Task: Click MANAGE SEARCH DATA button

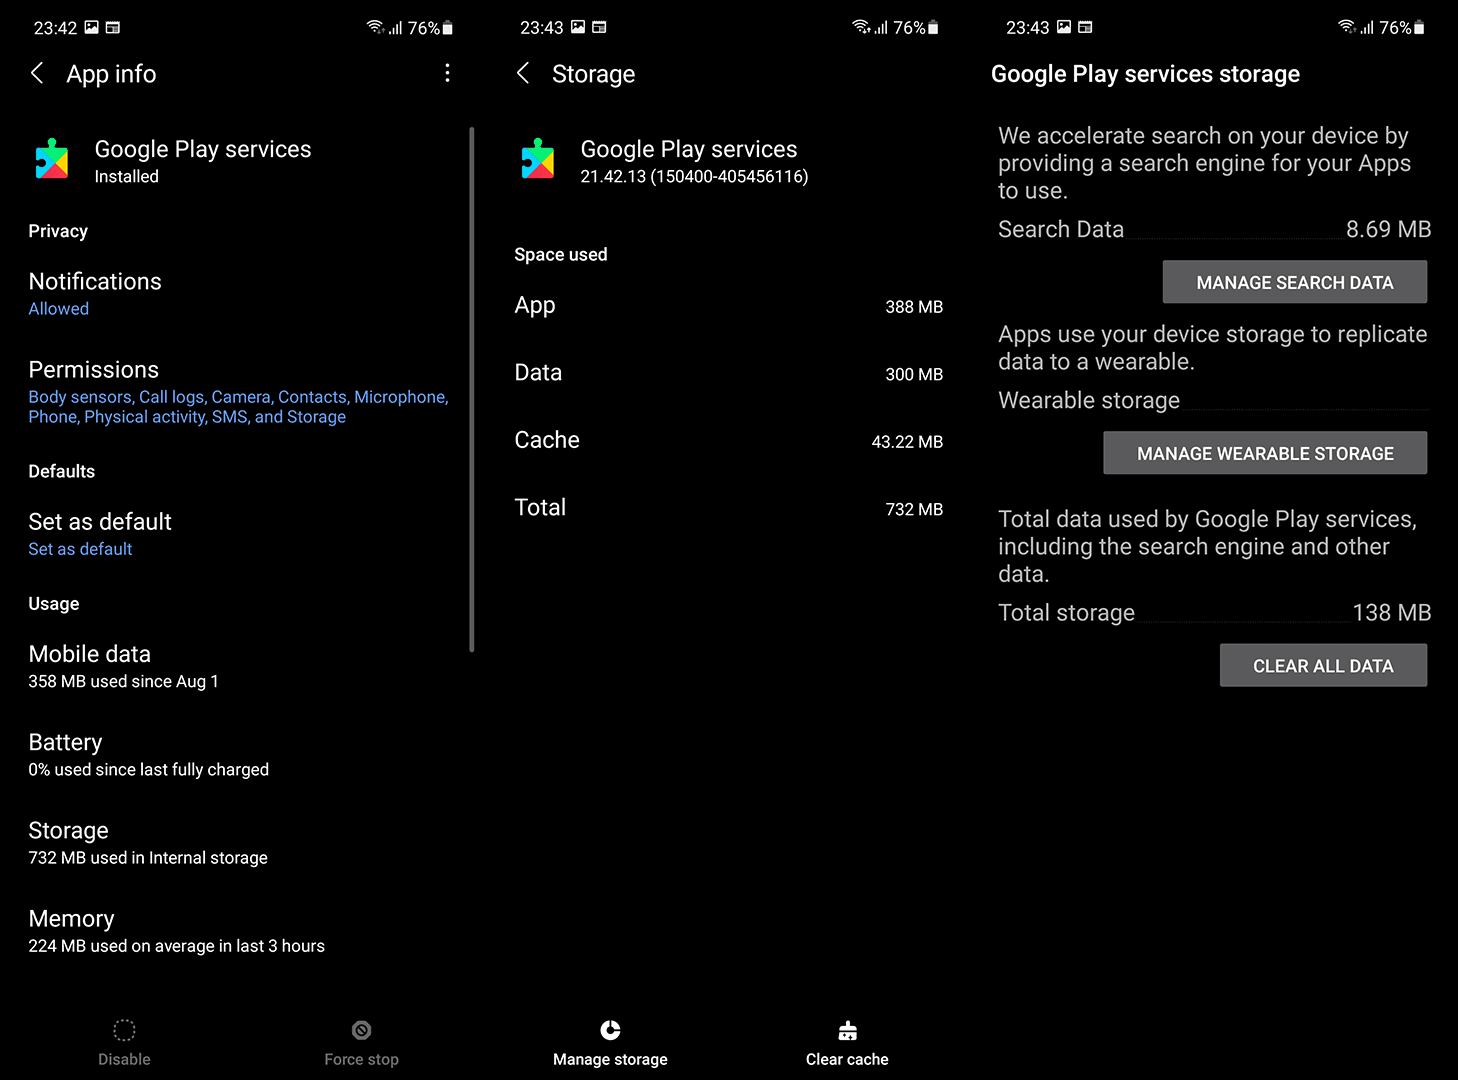Action: [x=1295, y=282]
